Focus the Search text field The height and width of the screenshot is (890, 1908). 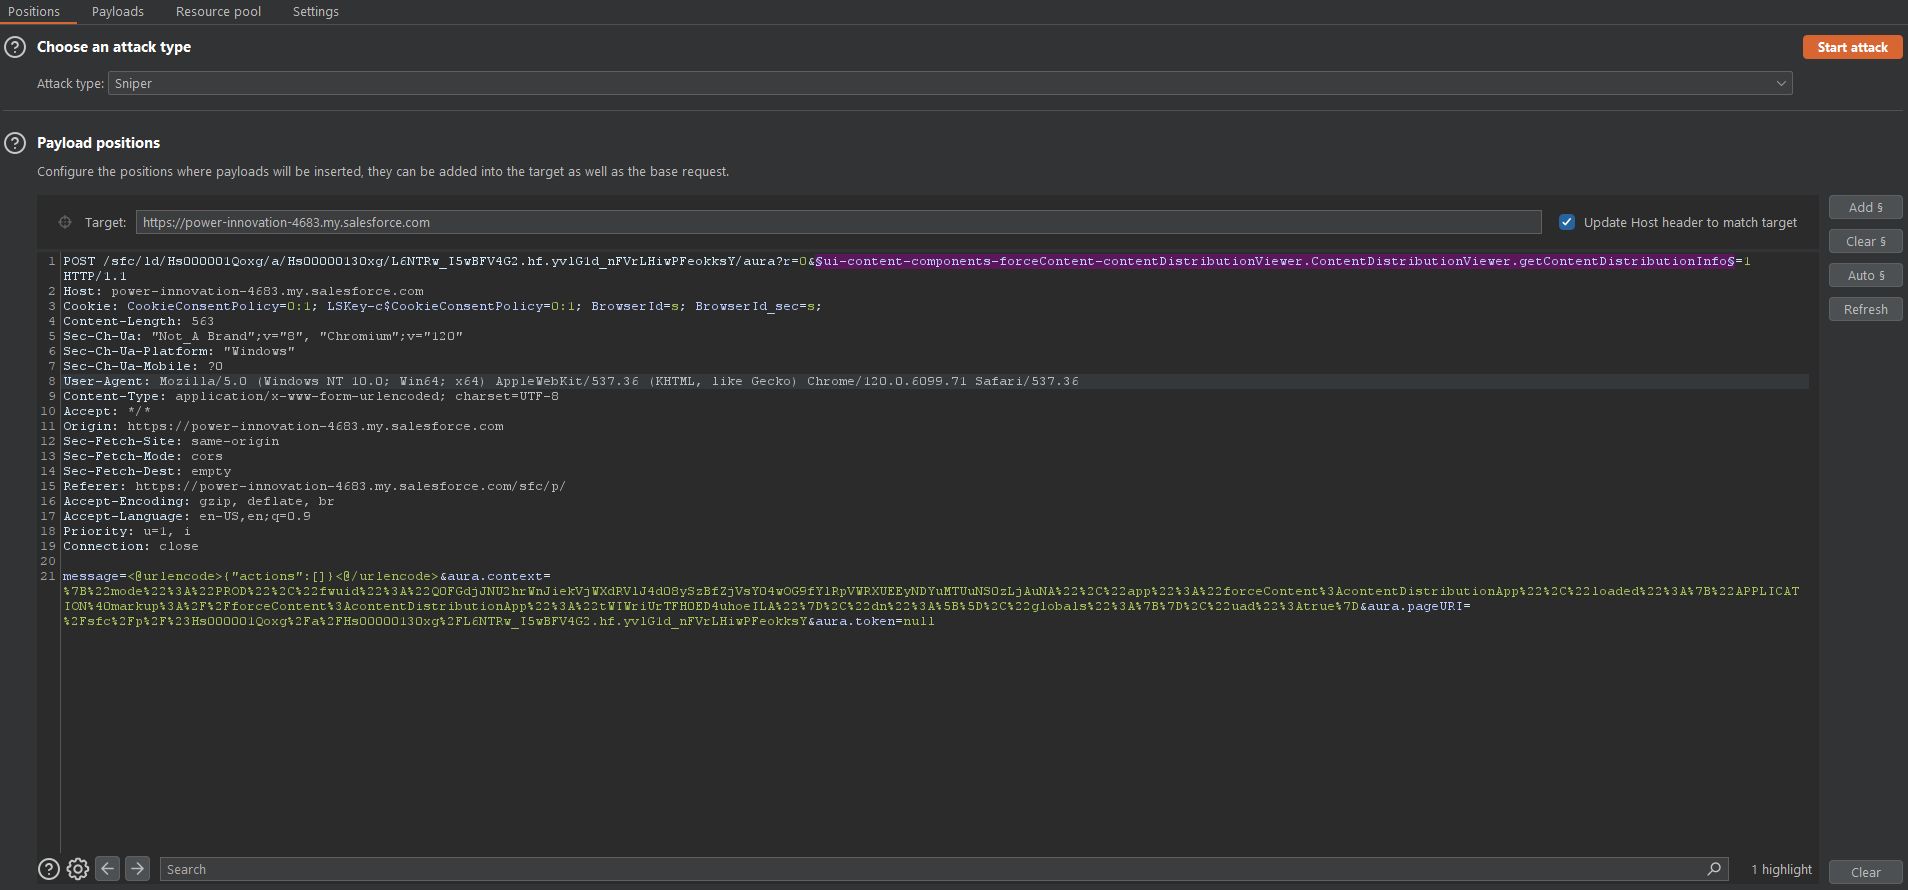tap(930, 869)
